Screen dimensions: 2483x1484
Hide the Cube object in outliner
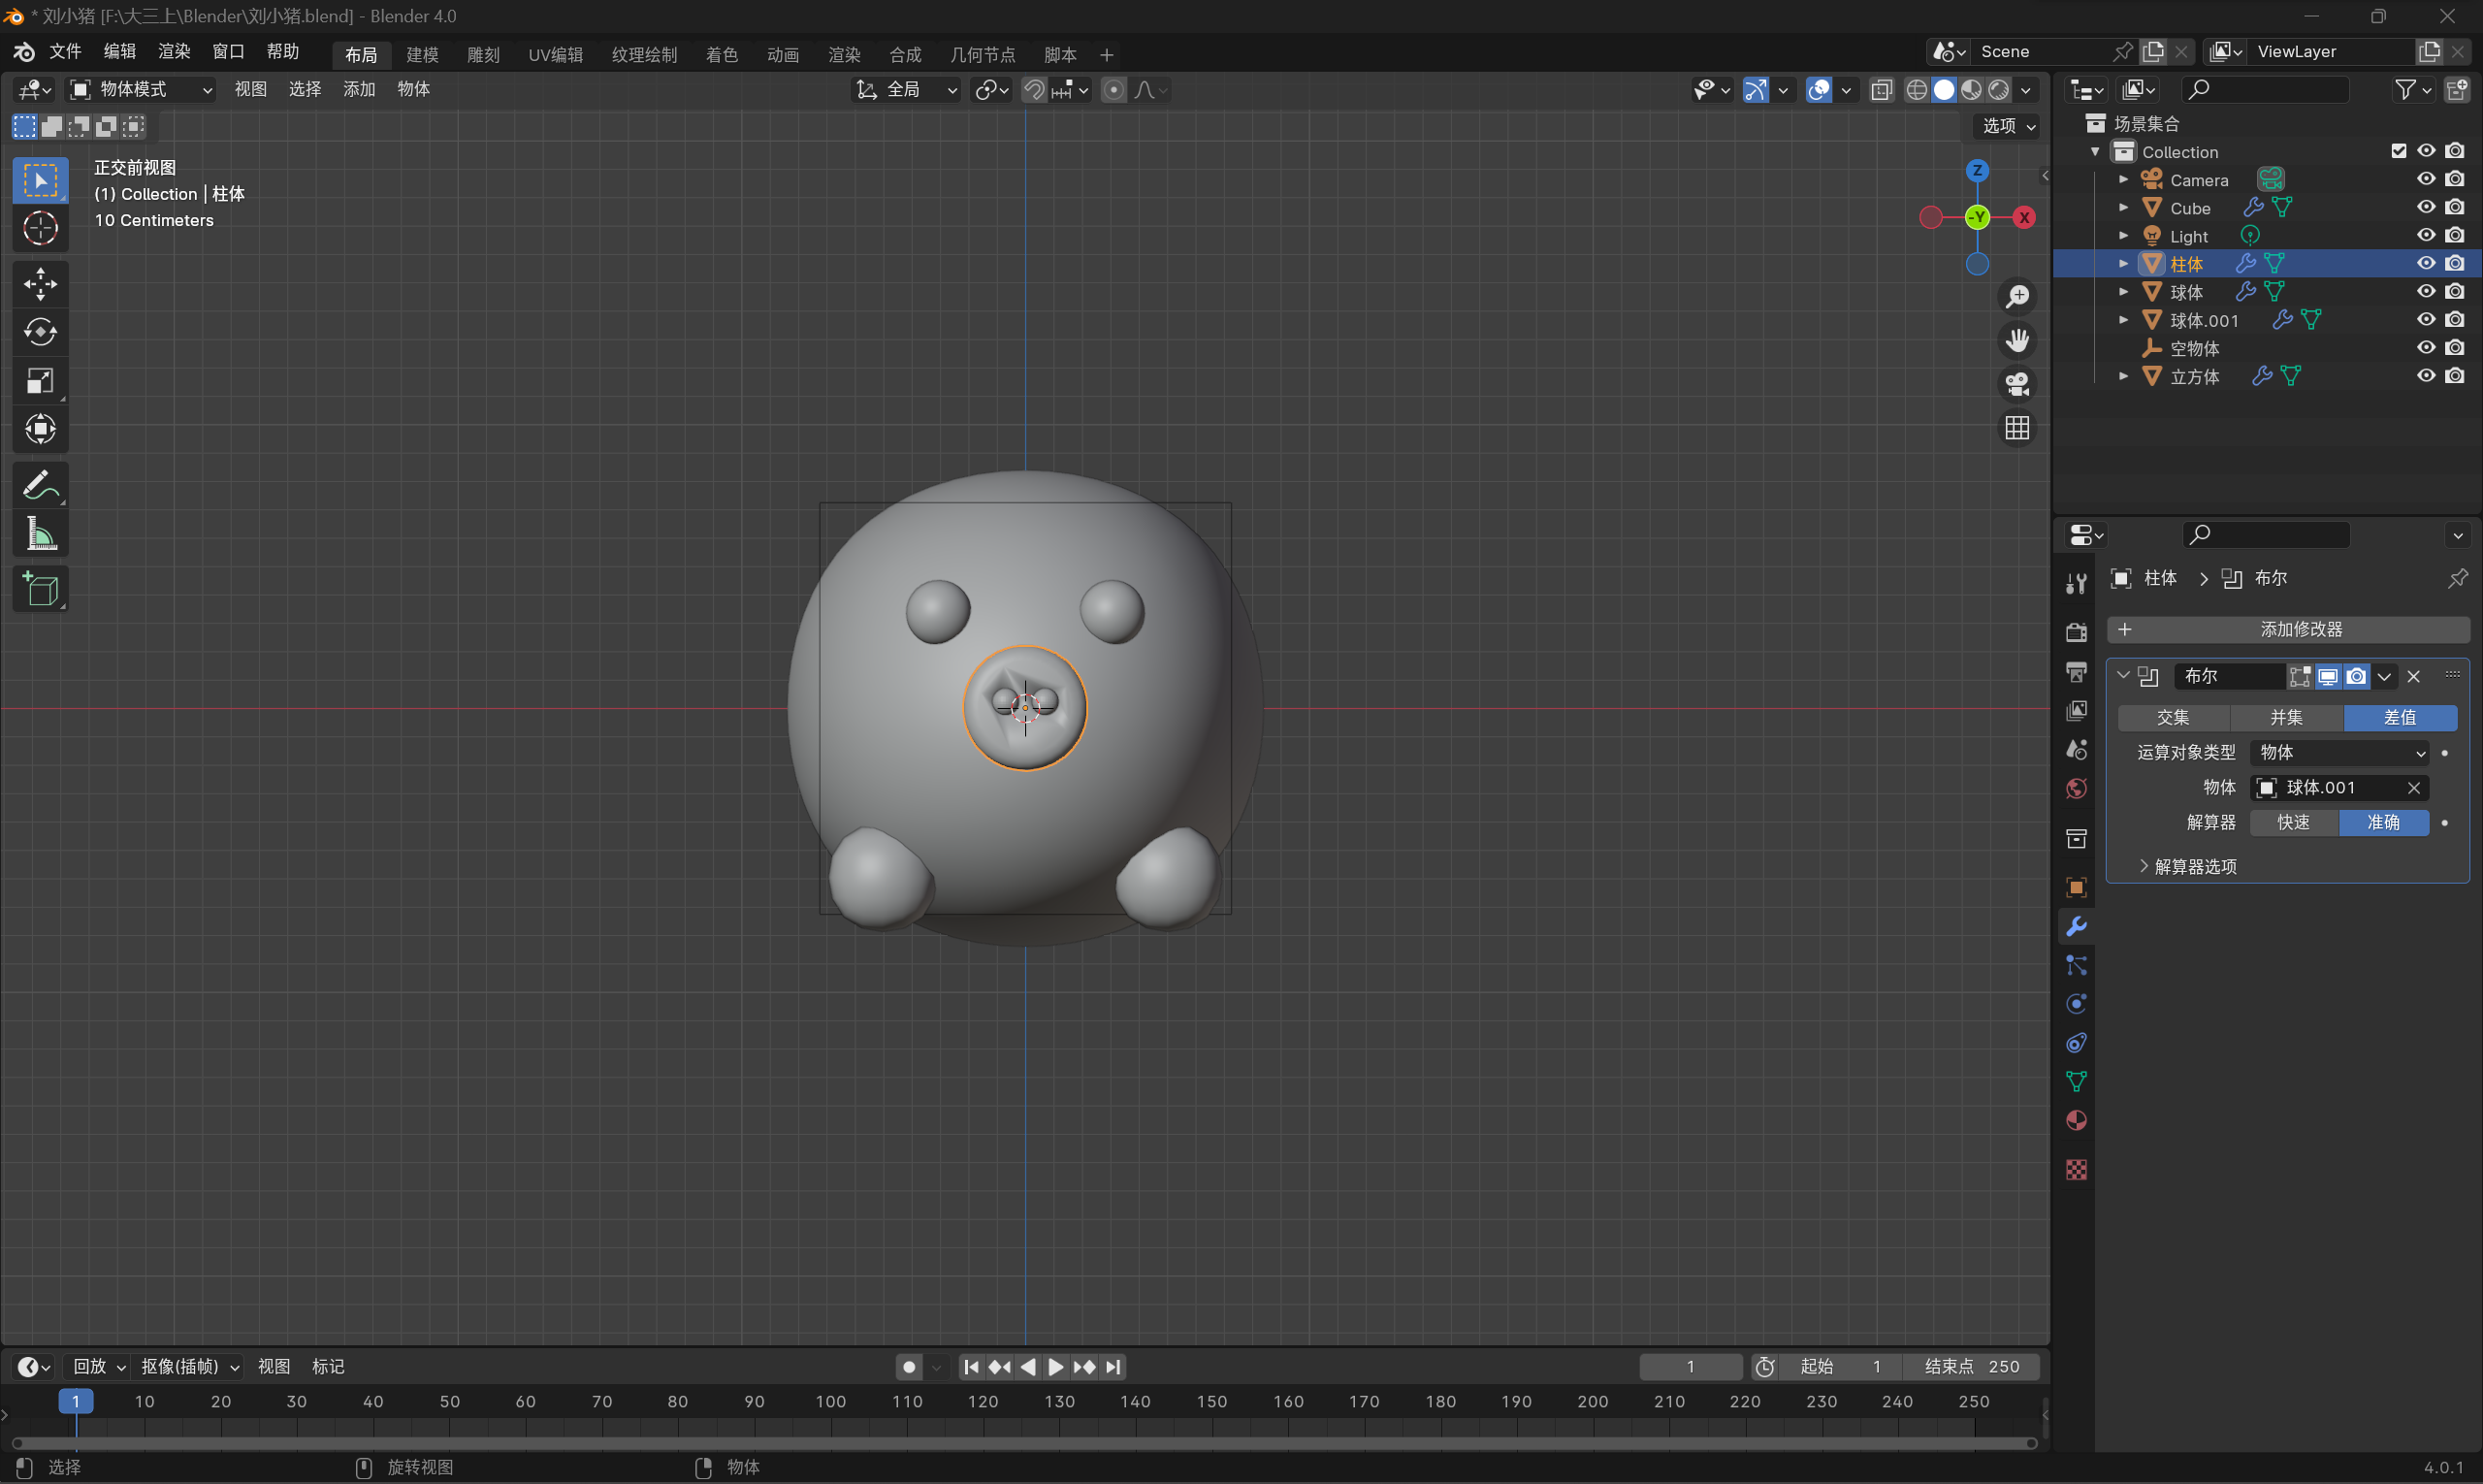[x=2426, y=207]
